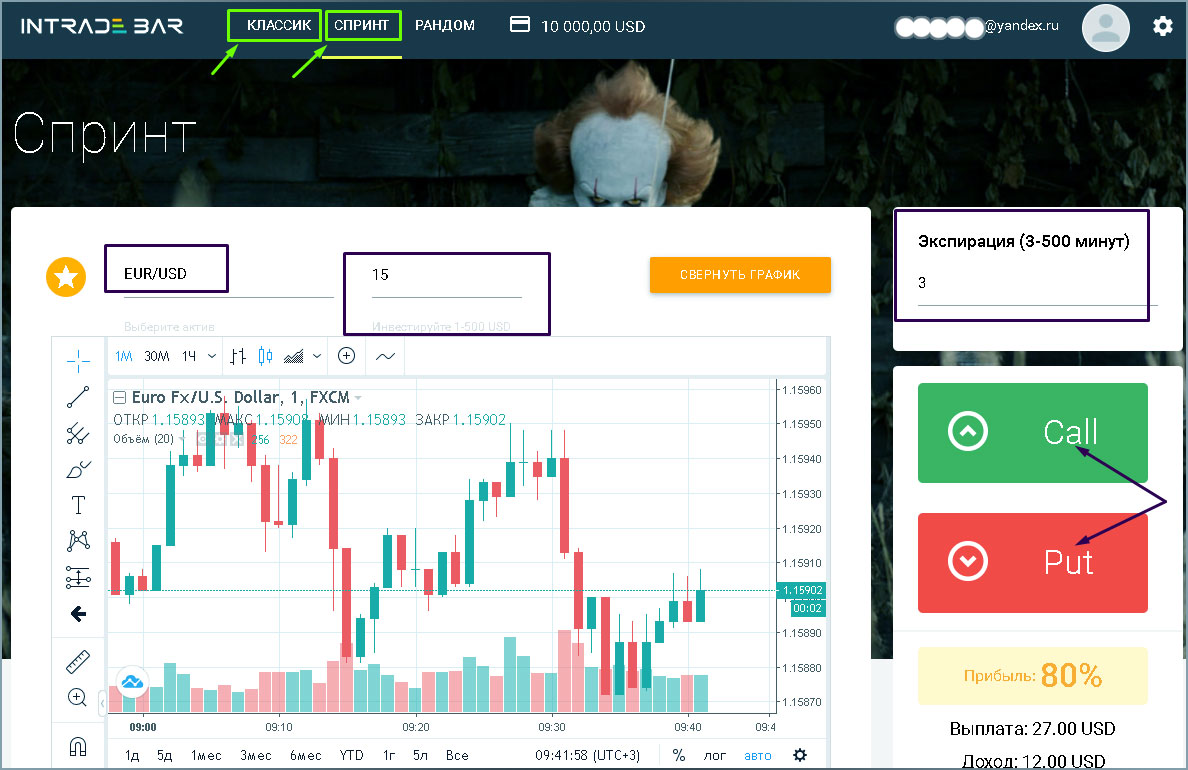Screen dimensions: 1188x770
Task: Select the text annotation tool
Action: coord(78,505)
